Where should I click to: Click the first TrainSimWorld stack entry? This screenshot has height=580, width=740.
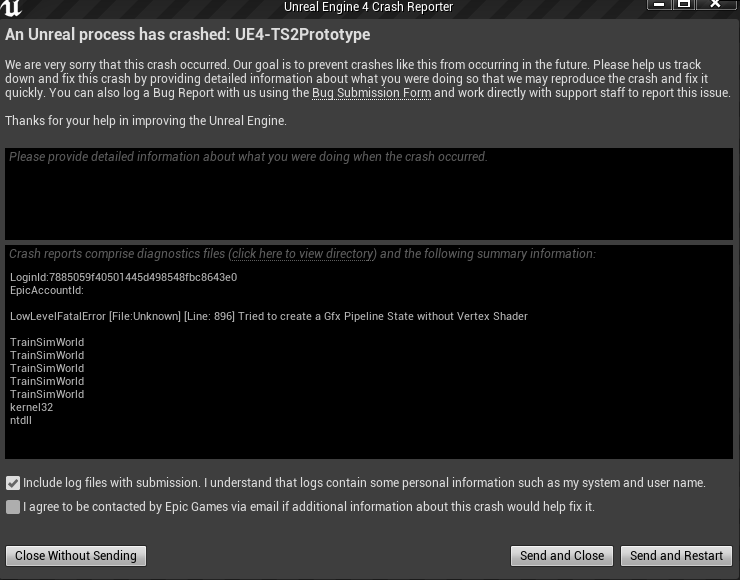(47, 342)
